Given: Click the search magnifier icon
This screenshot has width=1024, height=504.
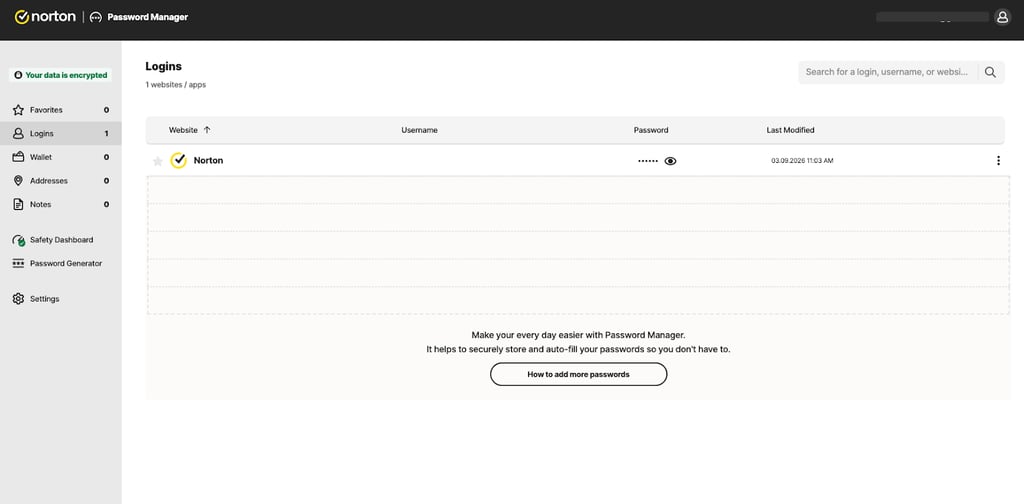Looking at the screenshot, I should coord(990,72).
